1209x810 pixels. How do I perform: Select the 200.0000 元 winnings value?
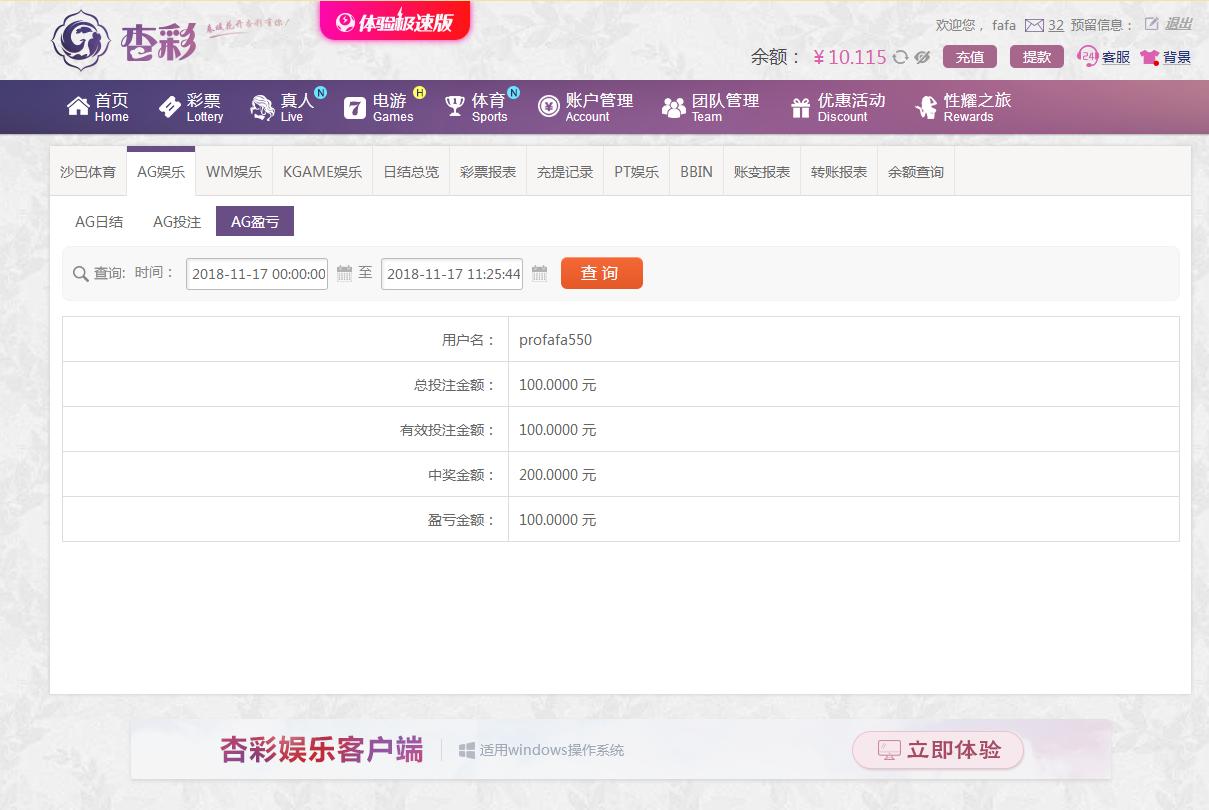pyautogui.click(x=557, y=475)
